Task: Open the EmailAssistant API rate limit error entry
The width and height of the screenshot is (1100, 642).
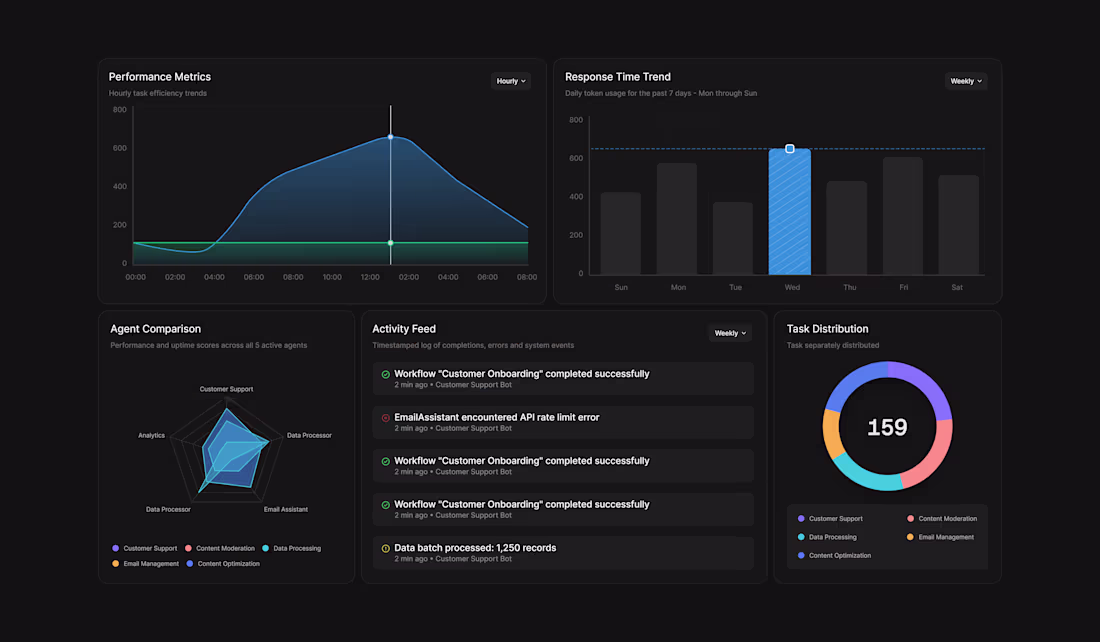Action: click(x=563, y=421)
